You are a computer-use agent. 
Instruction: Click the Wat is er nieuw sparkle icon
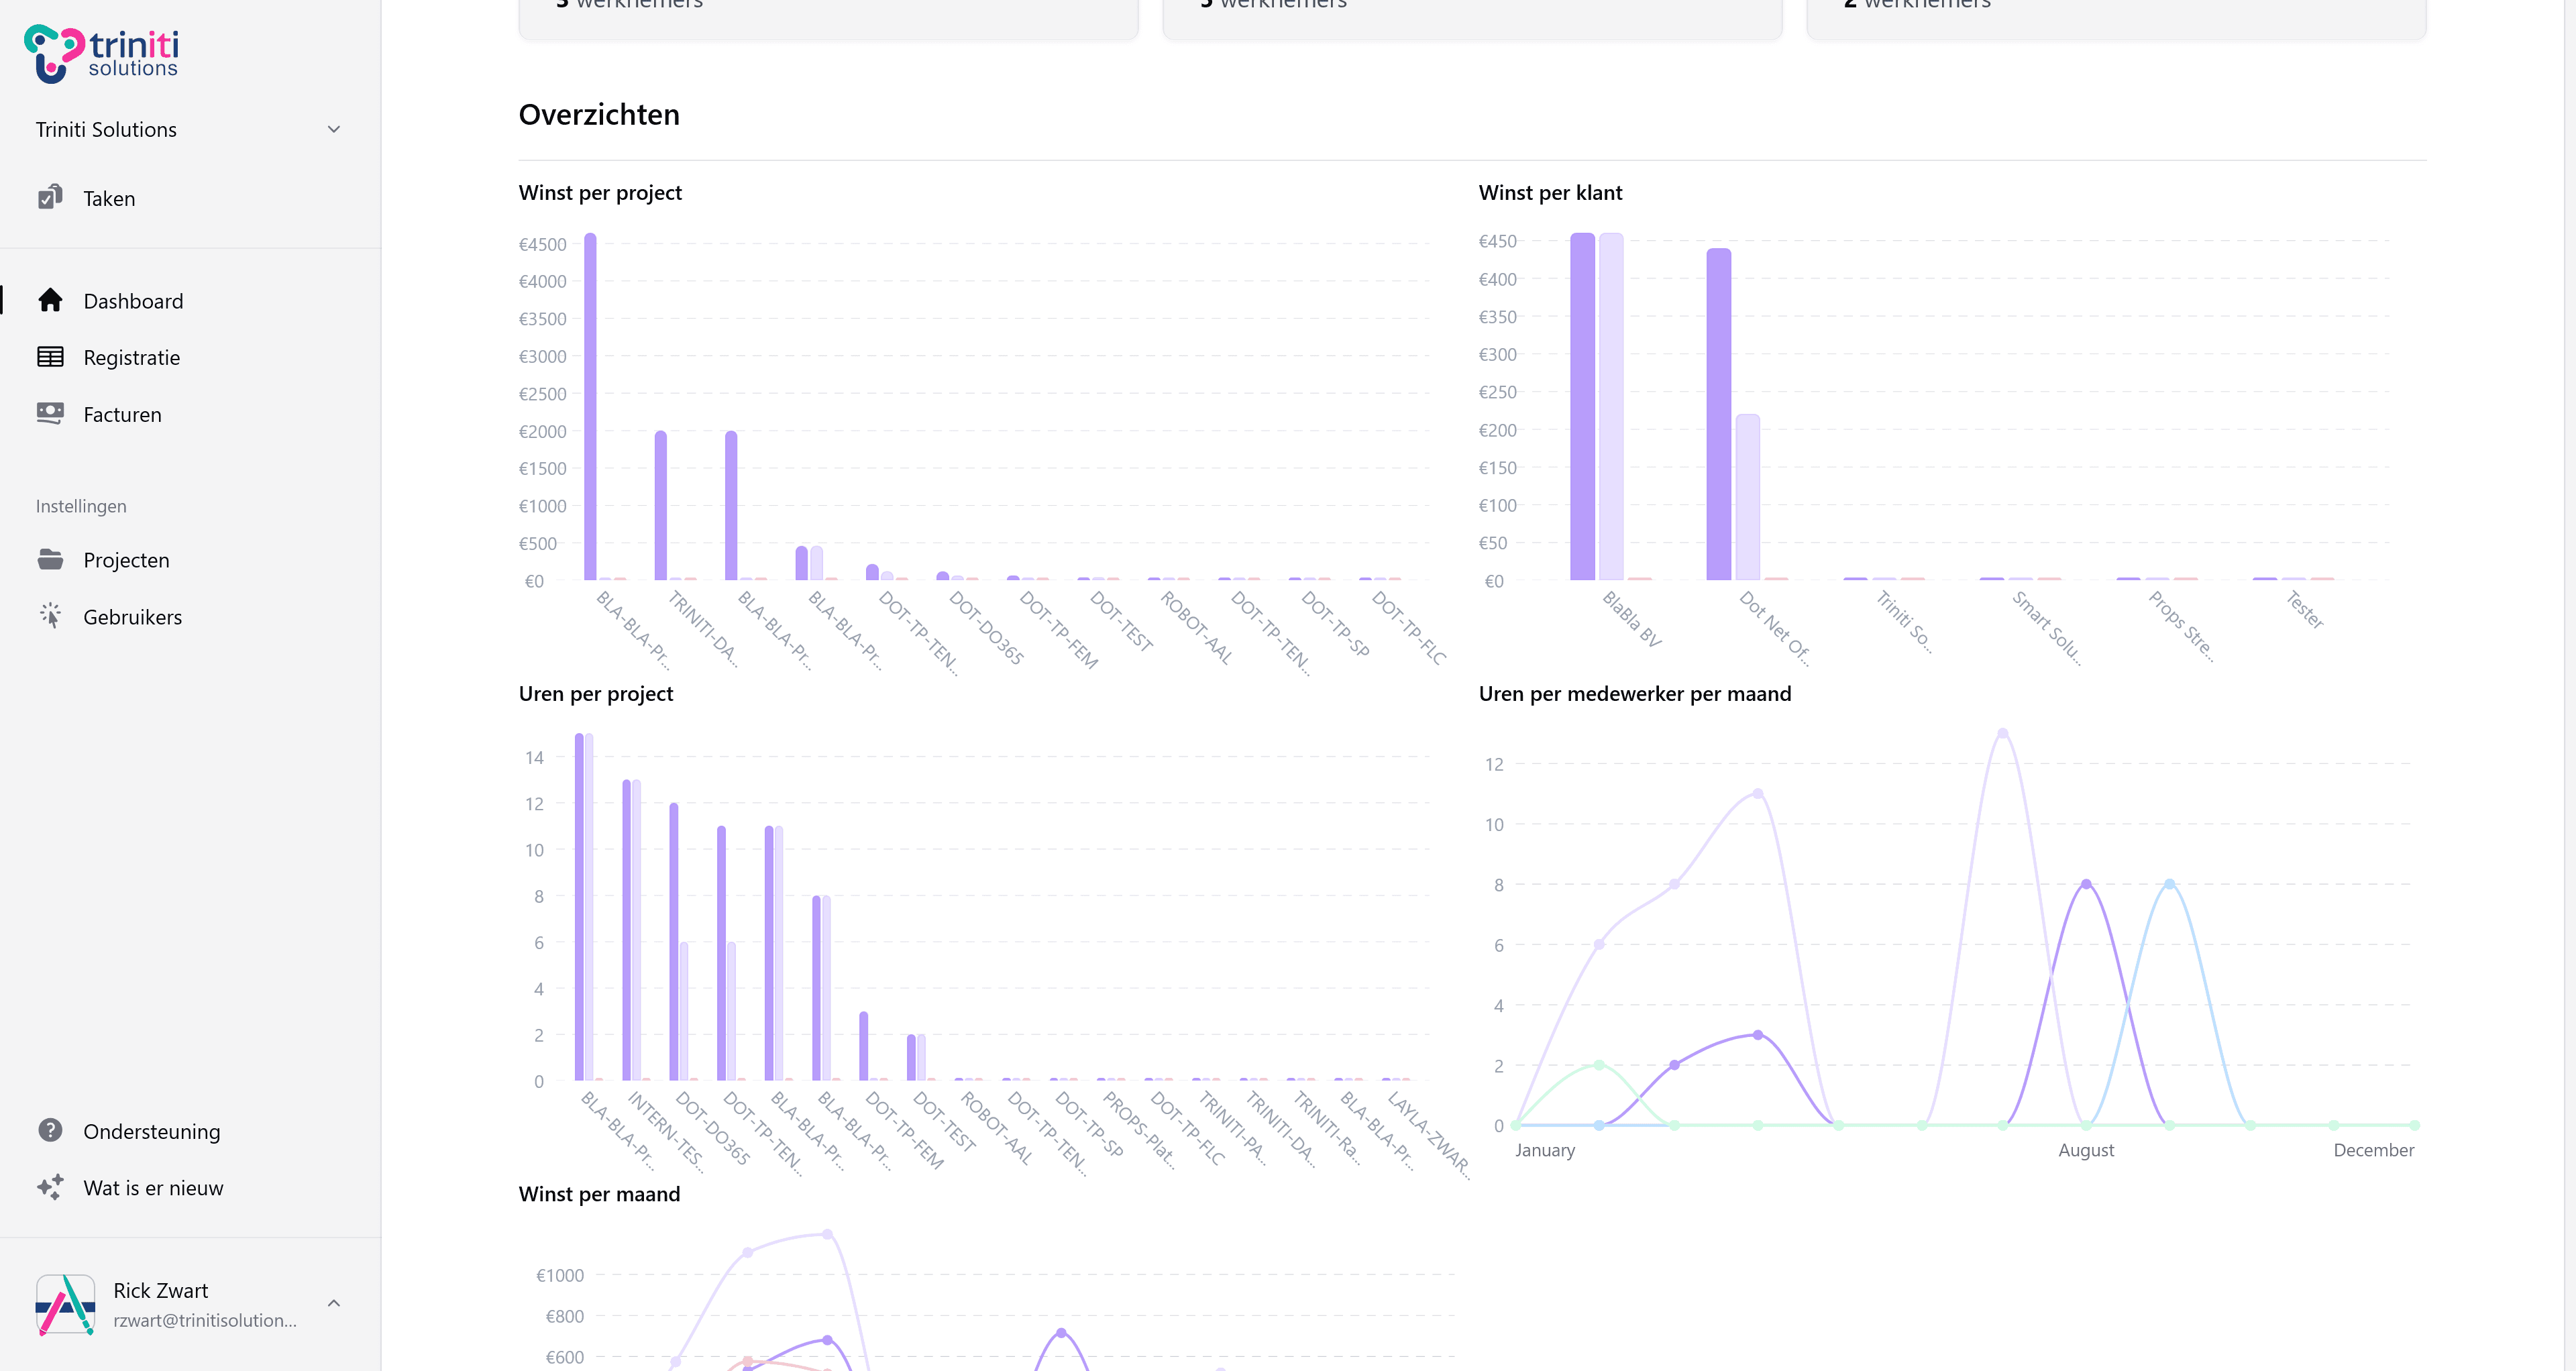point(50,1187)
